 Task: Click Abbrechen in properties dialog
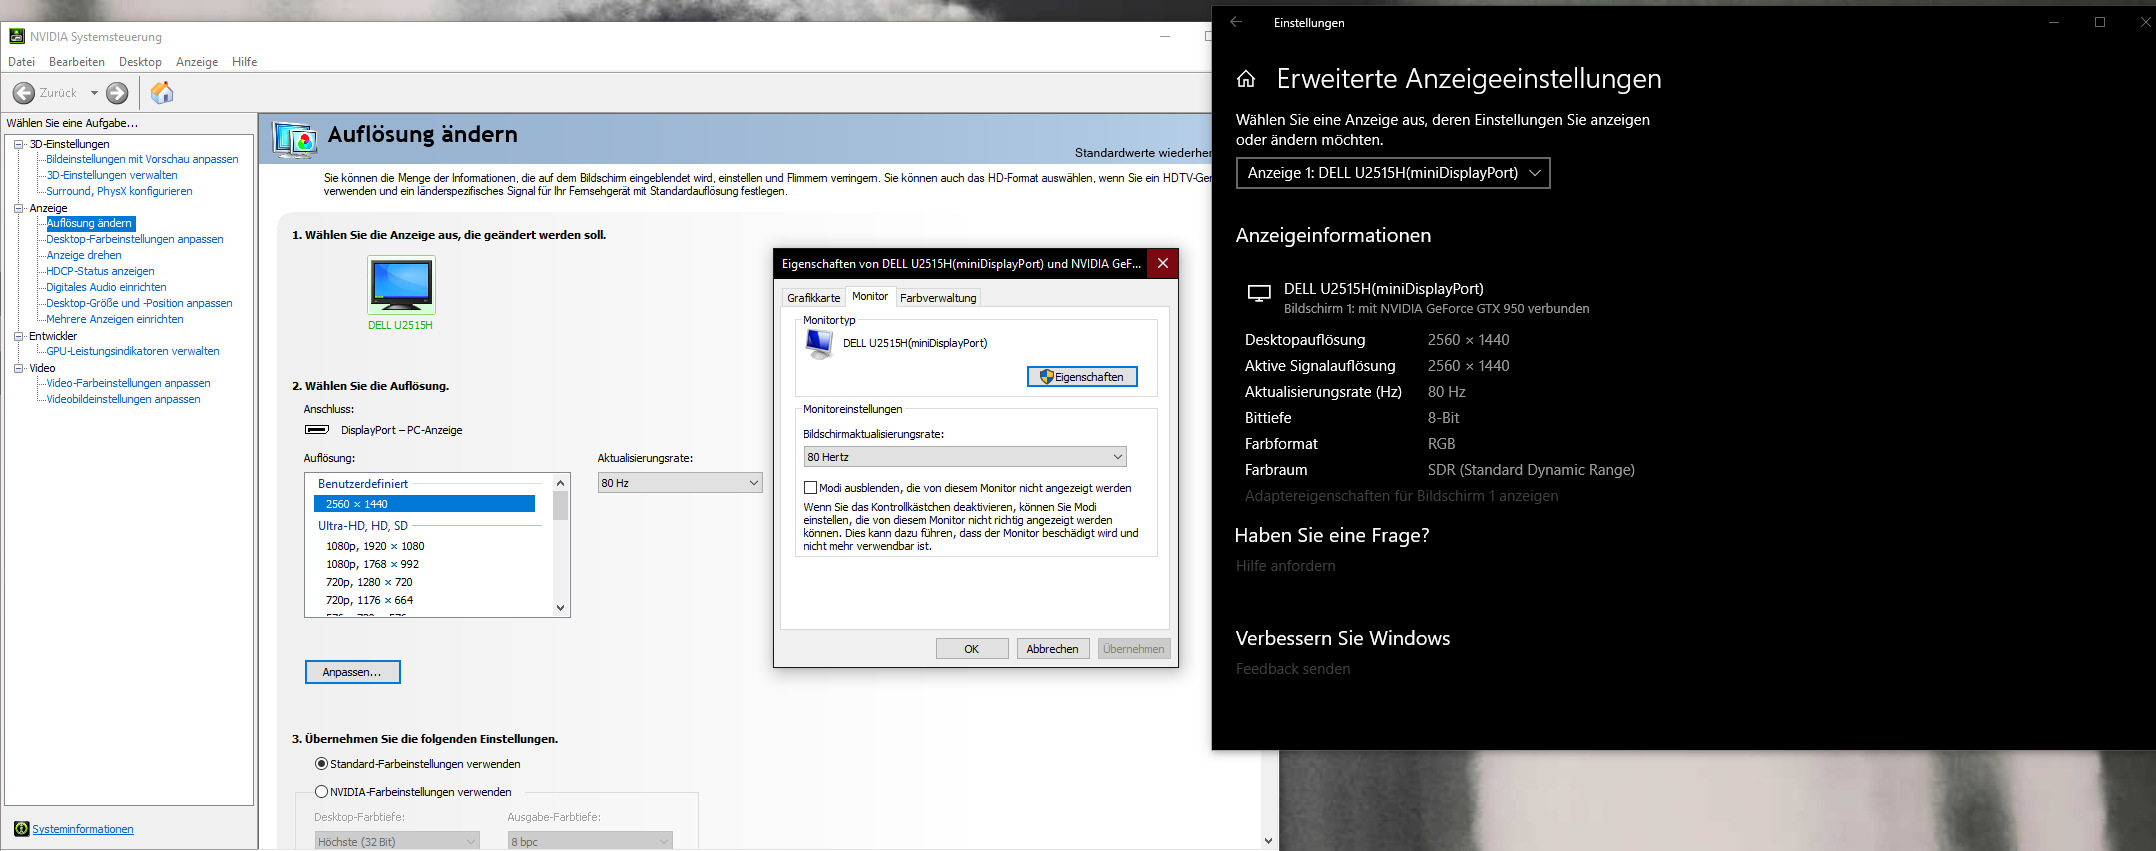click(x=1052, y=649)
